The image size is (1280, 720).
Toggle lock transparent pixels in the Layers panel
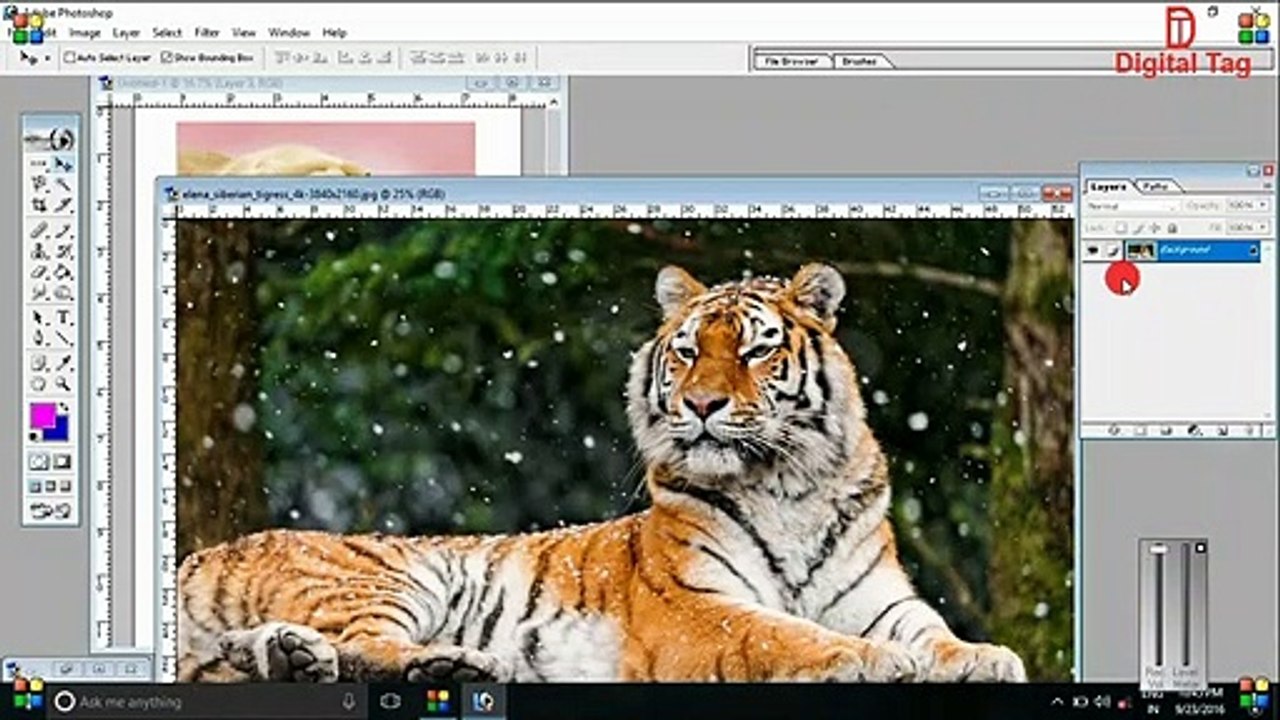[x=1121, y=228]
